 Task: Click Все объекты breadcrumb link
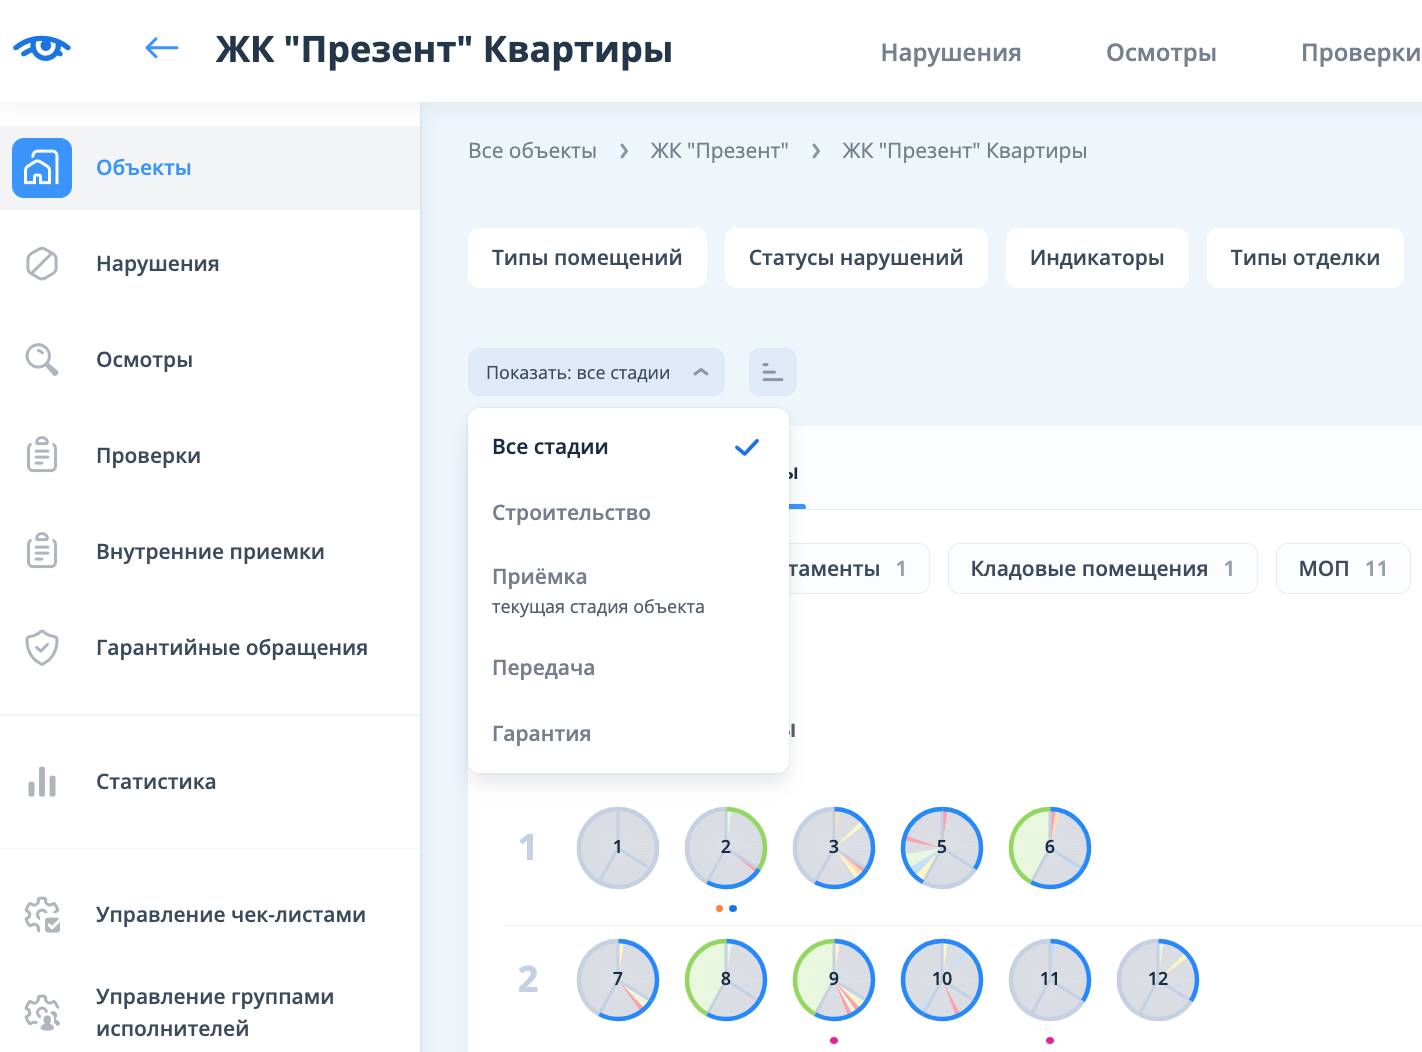532,151
